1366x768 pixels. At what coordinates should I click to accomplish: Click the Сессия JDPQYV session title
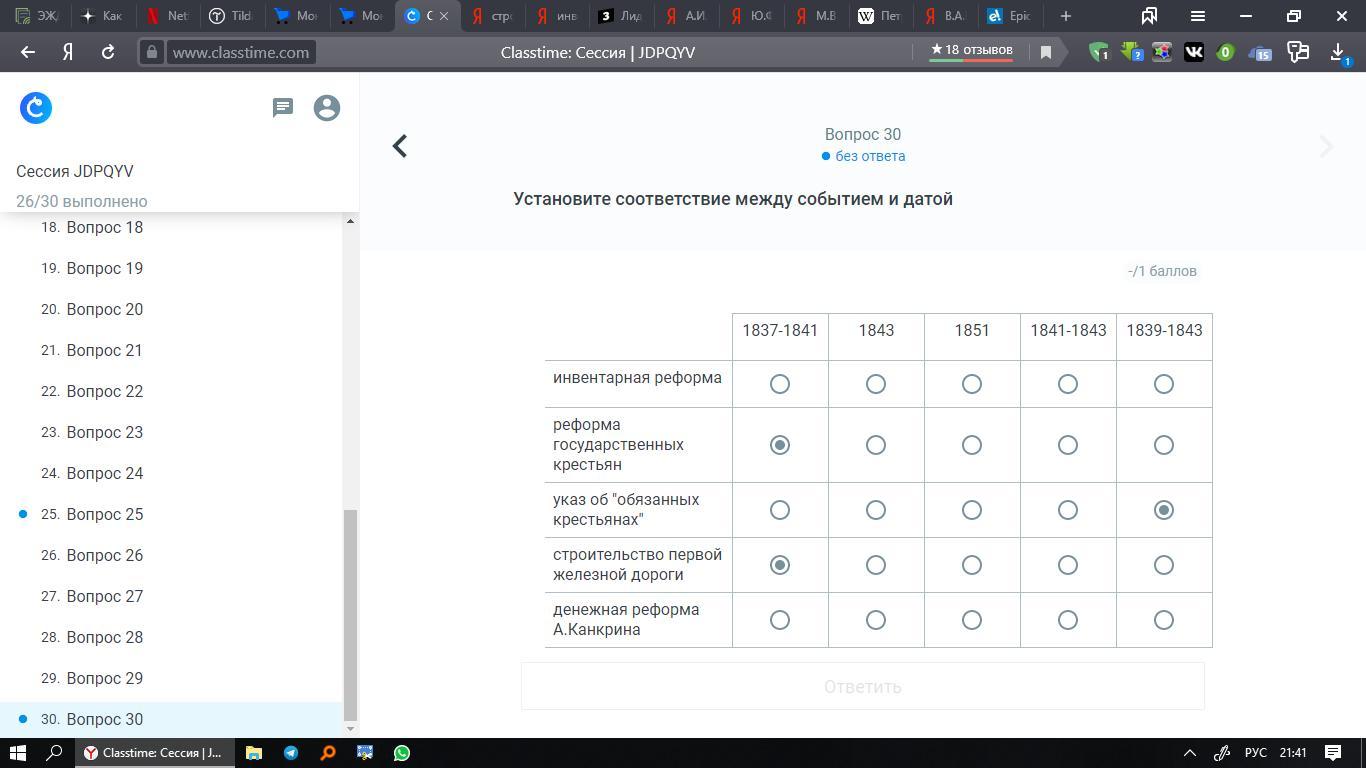75,171
